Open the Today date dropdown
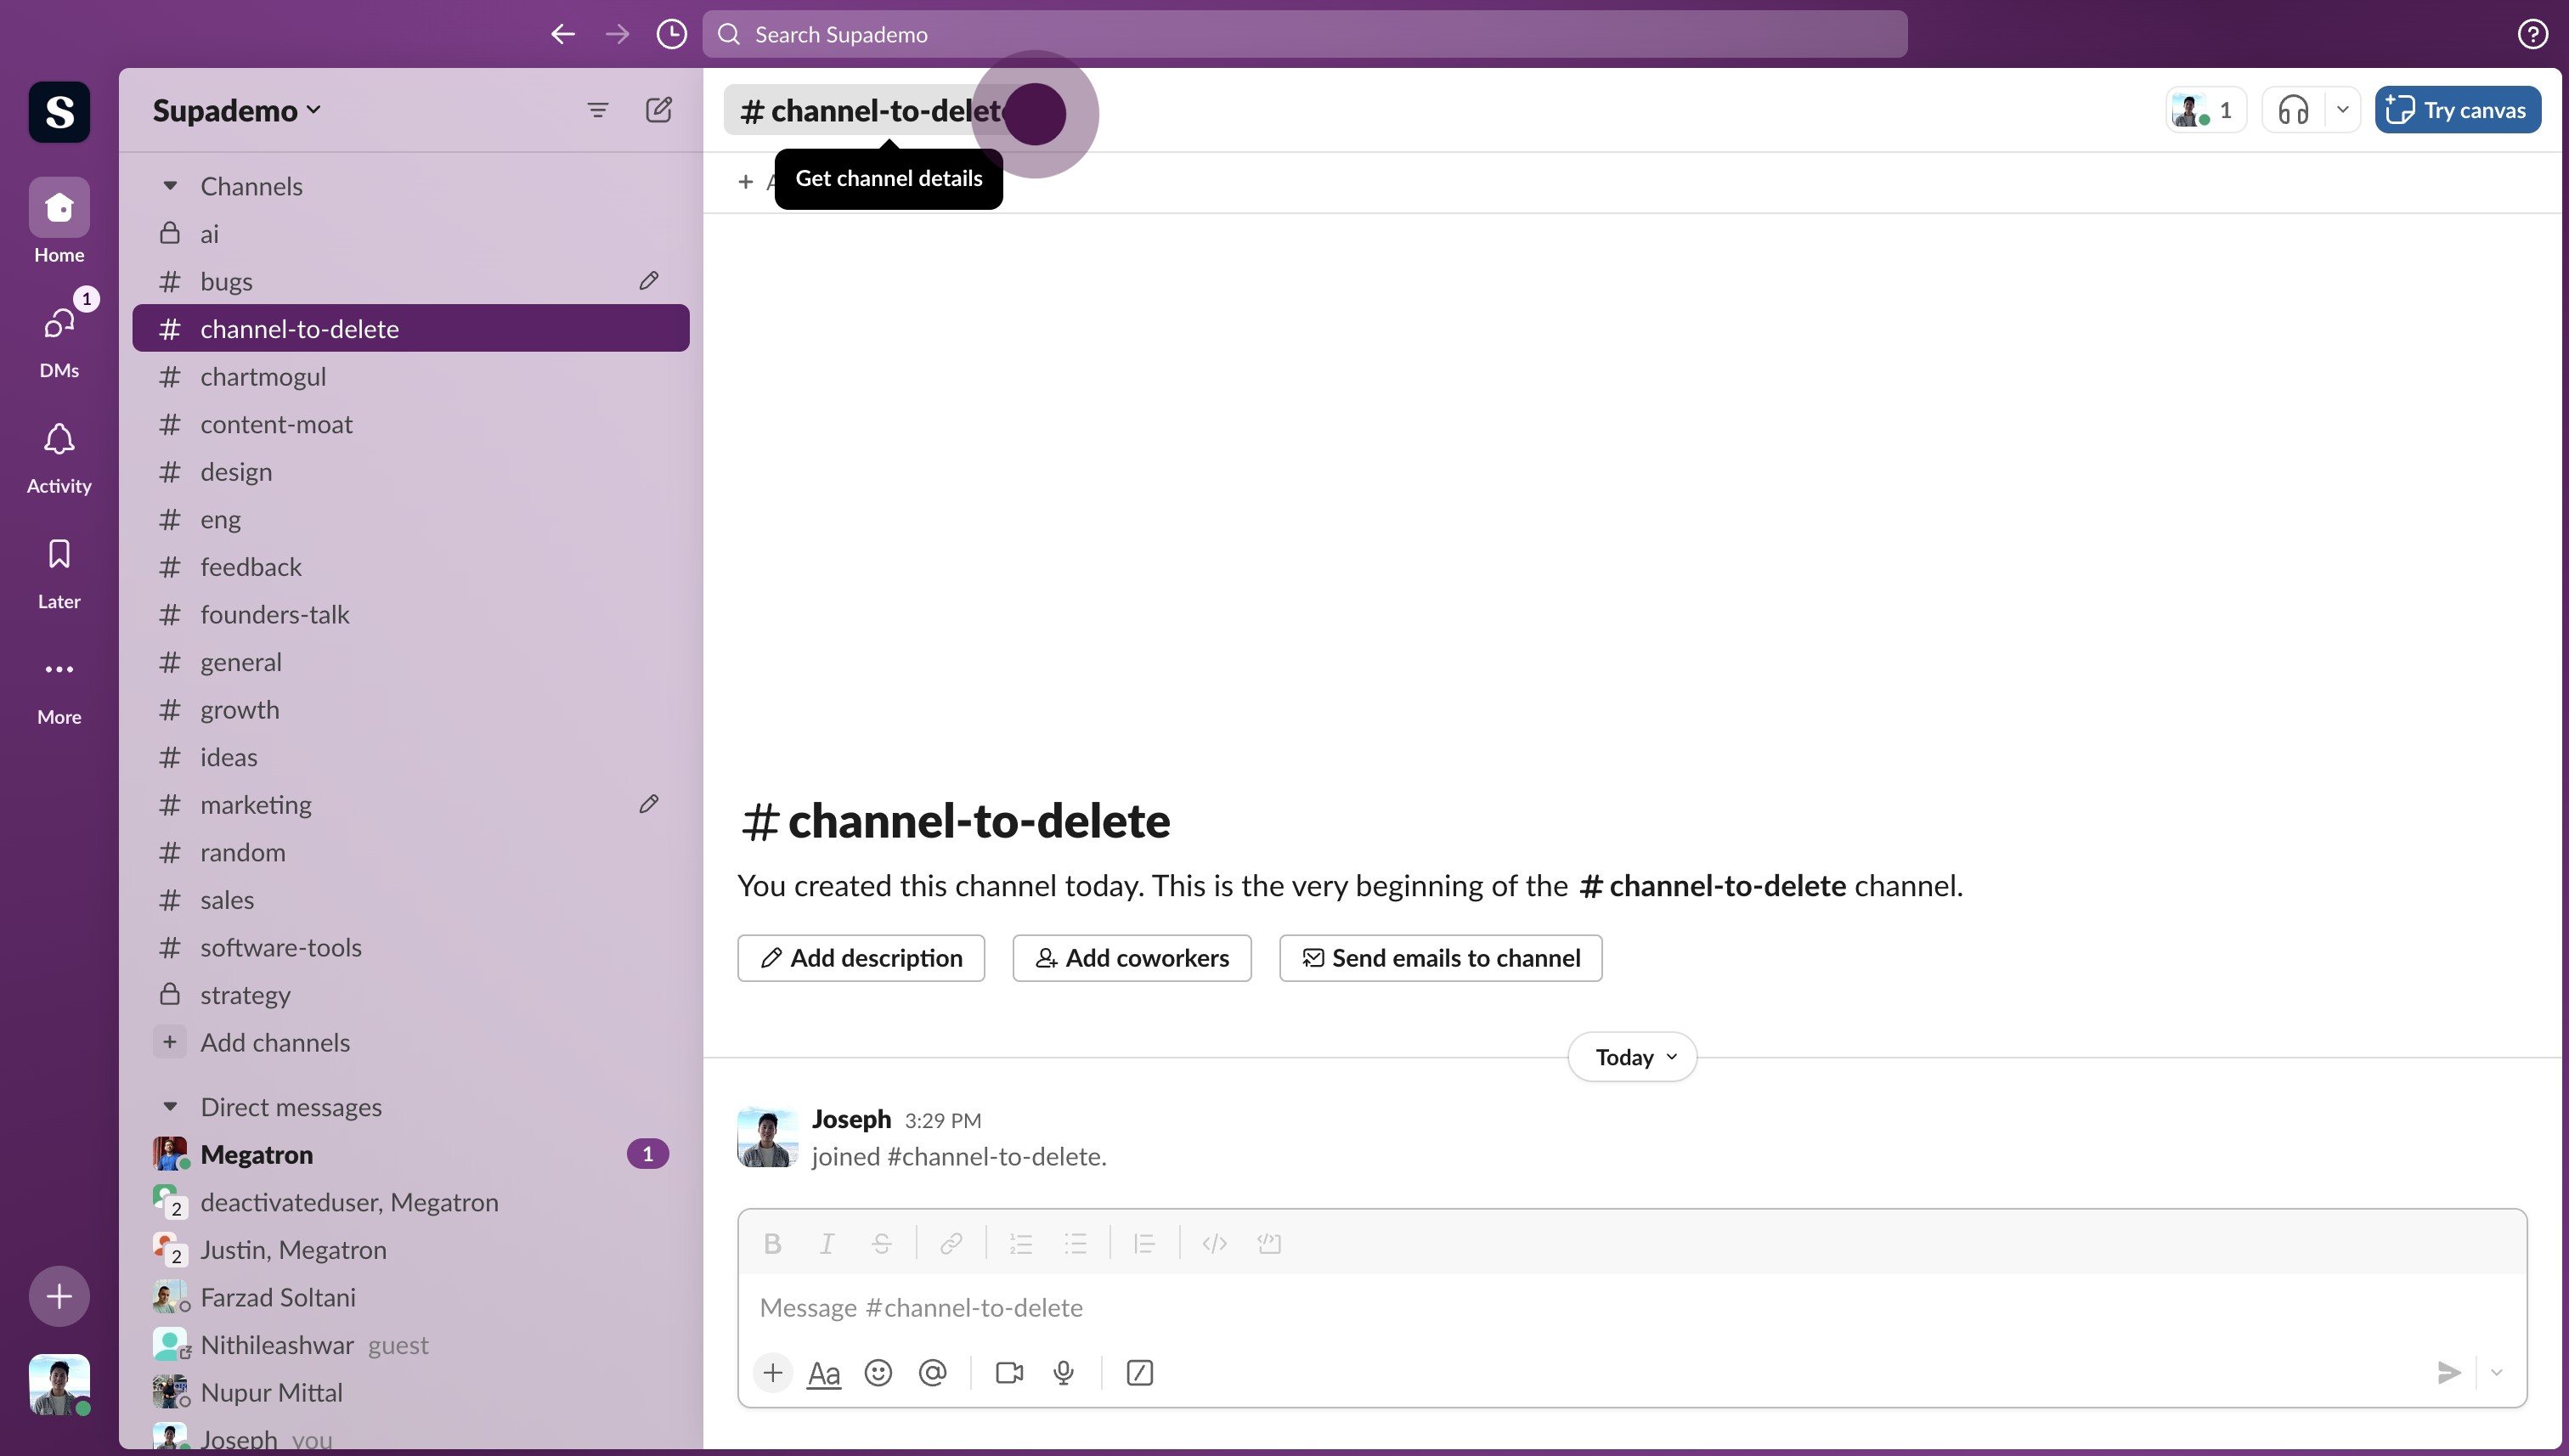This screenshot has width=2569, height=1456. coord(1633,1057)
